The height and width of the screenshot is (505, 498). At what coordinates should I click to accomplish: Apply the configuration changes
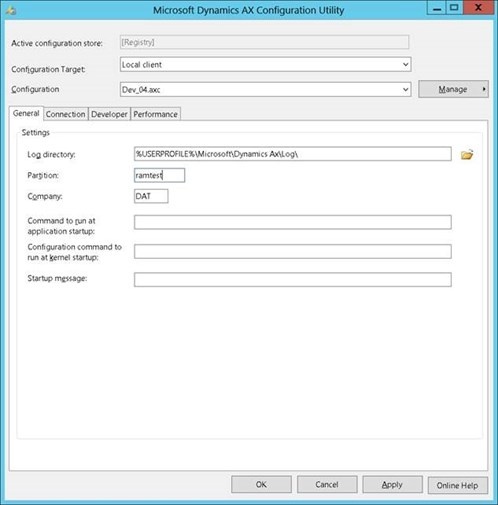click(x=392, y=484)
